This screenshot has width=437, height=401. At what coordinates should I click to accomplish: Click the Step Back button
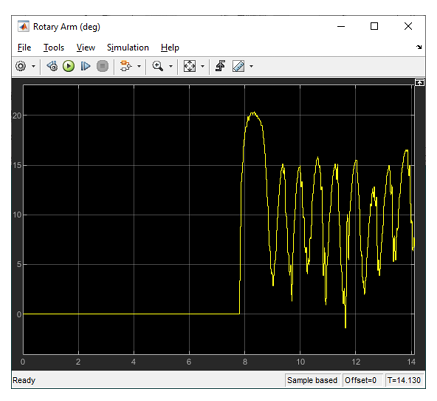point(52,66)
